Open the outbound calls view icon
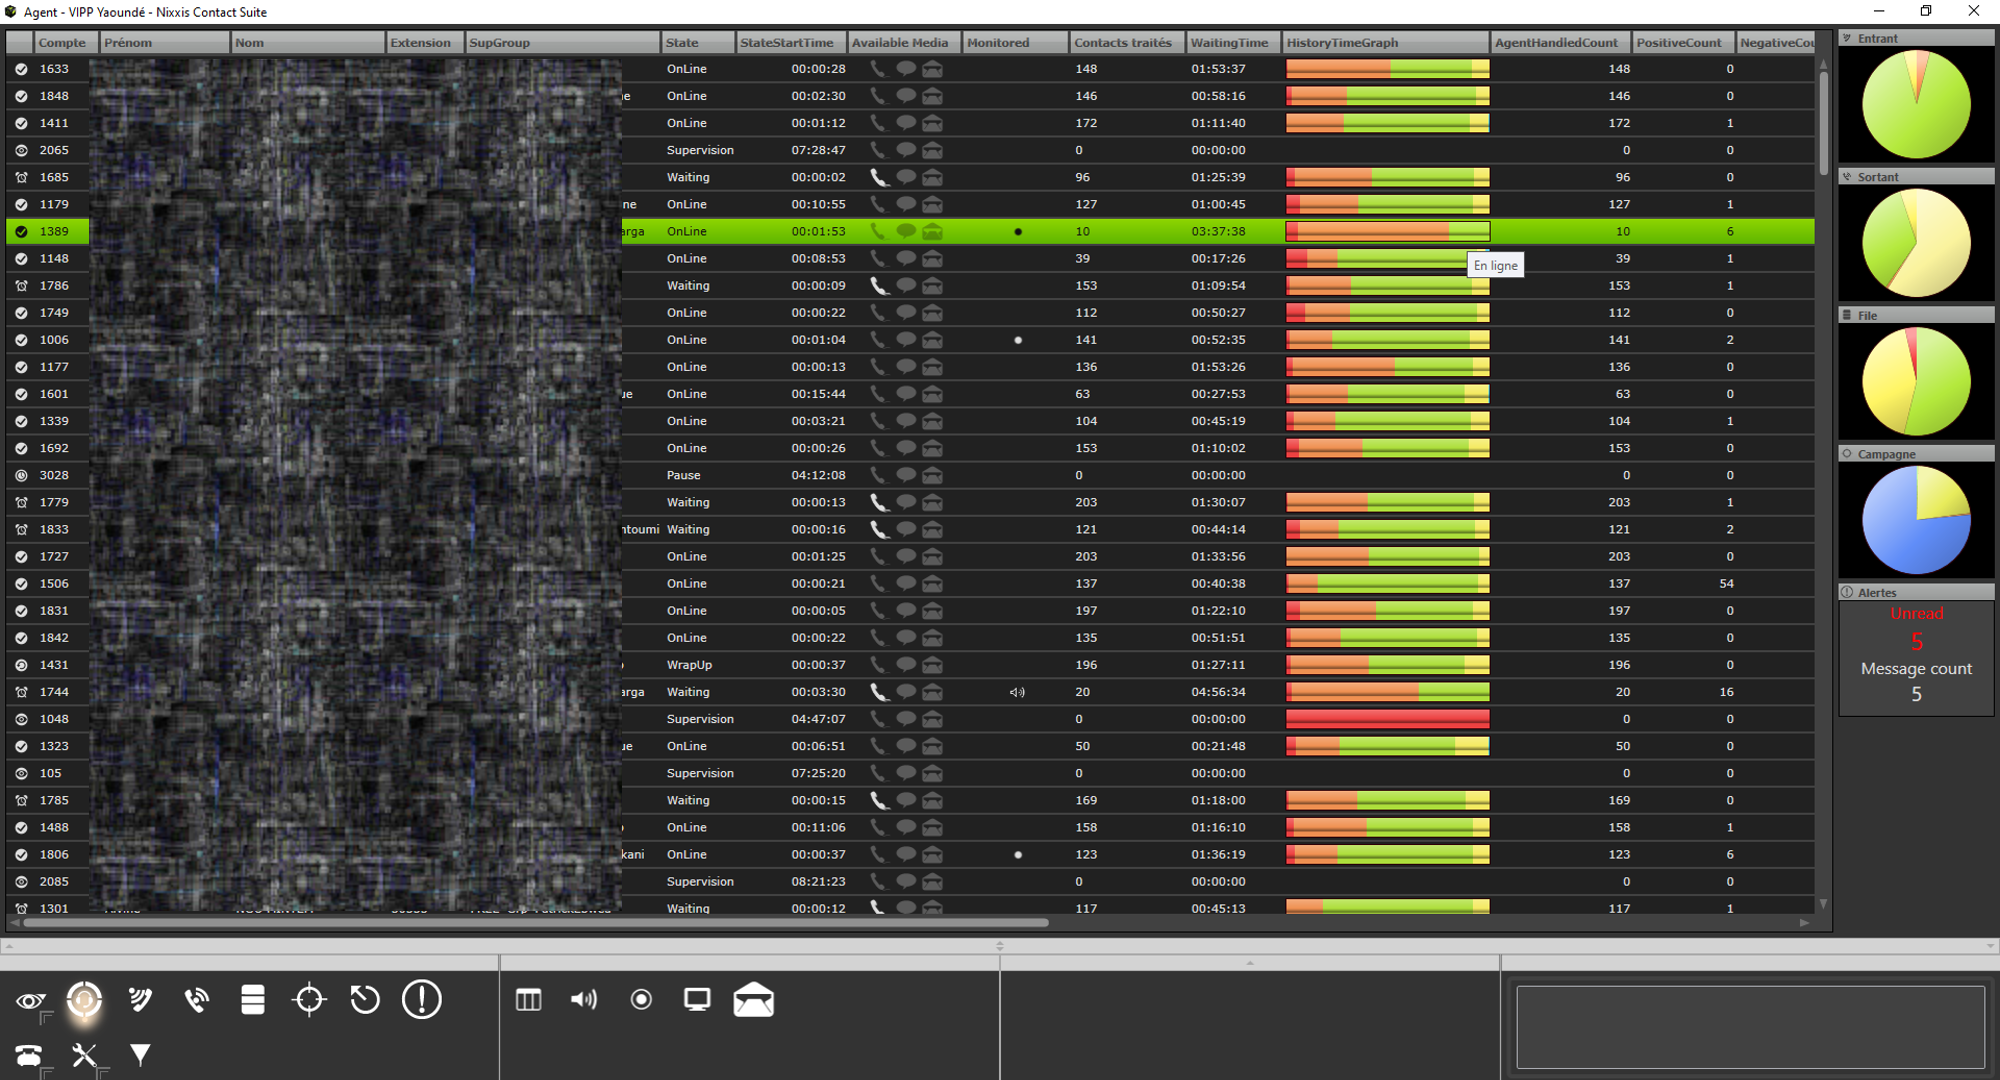This screenshot has width=2000, height=1080. click(x=196, y=1000)
